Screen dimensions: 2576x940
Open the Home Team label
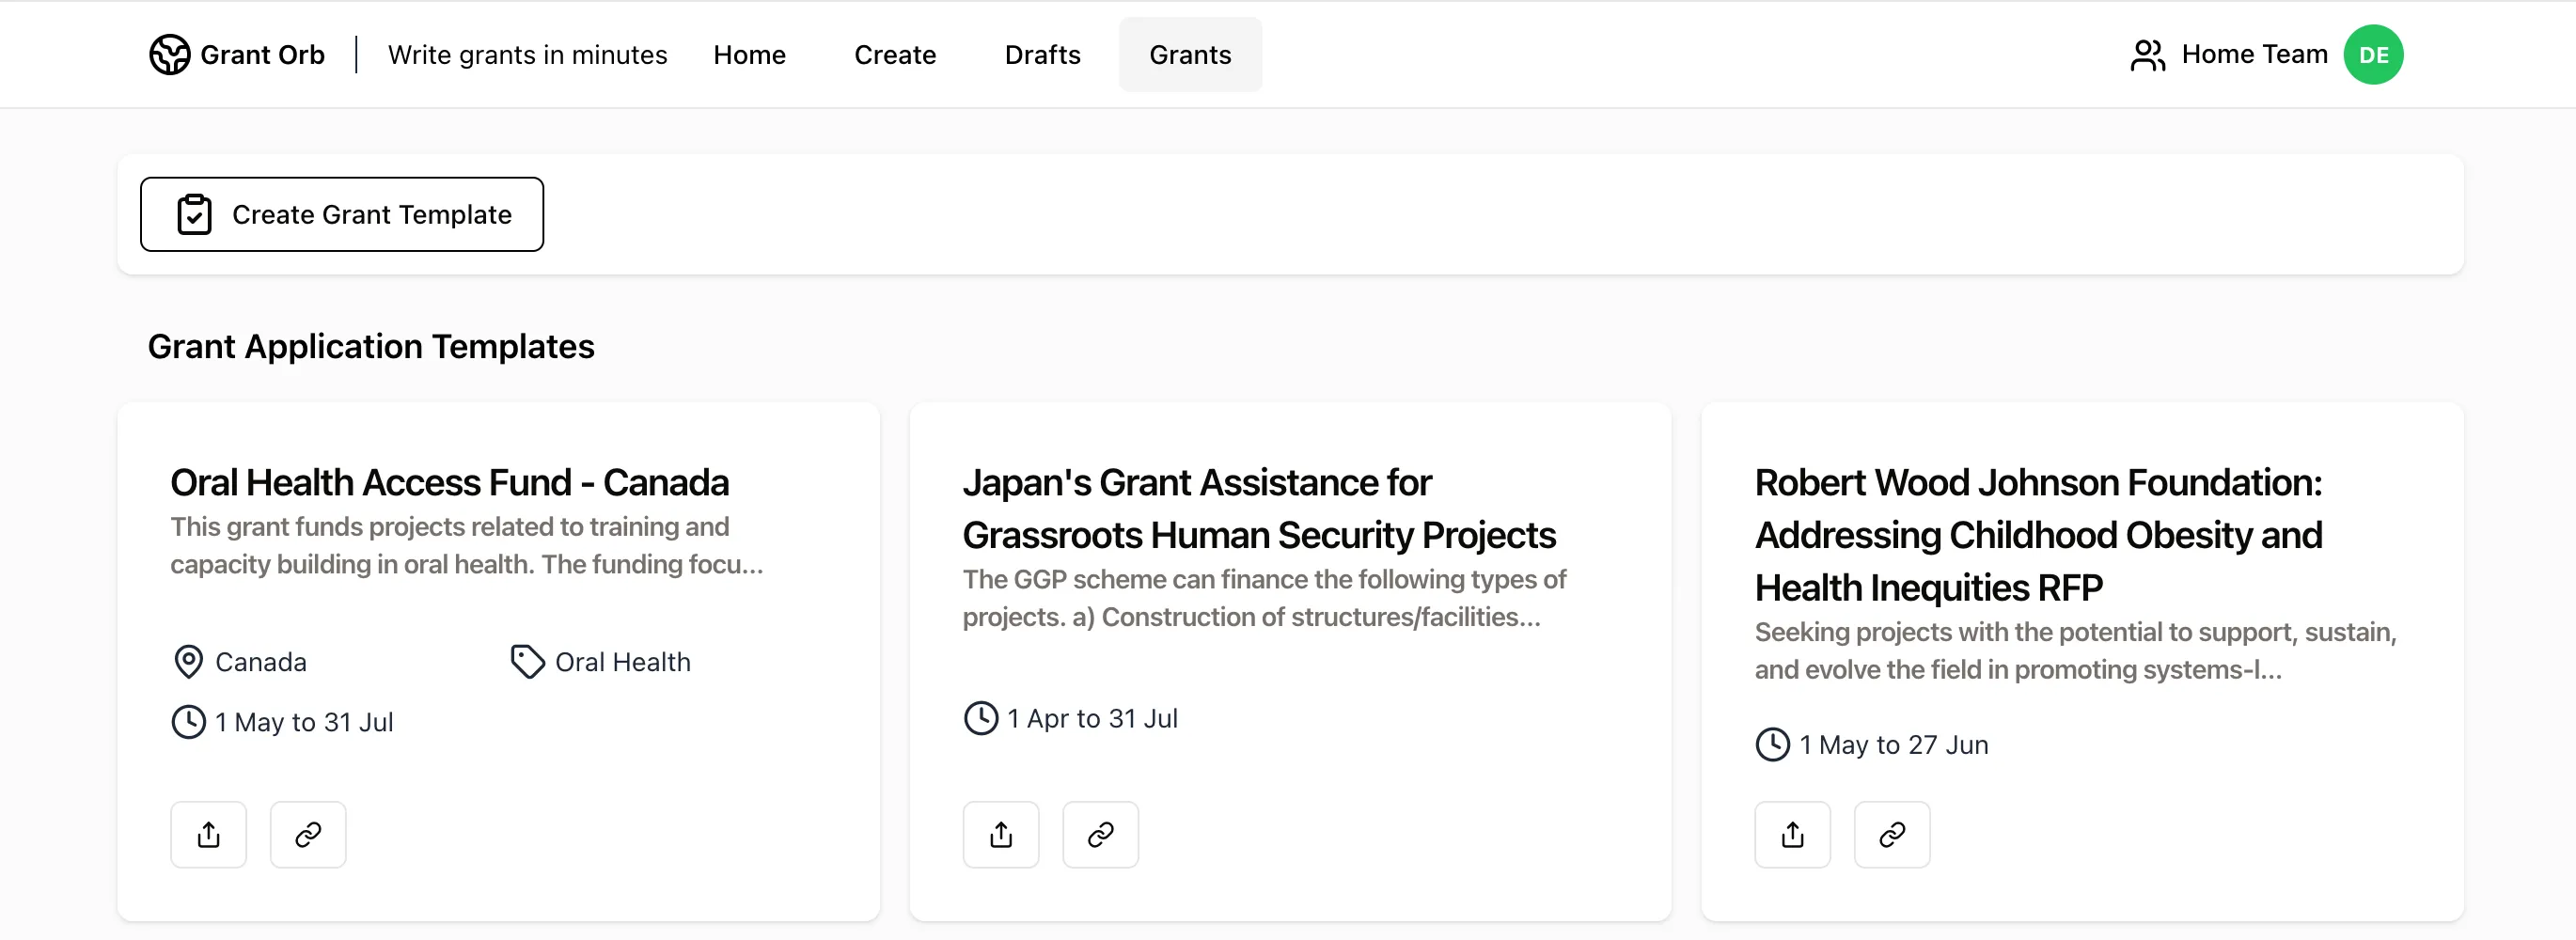tap(2254, 54)
